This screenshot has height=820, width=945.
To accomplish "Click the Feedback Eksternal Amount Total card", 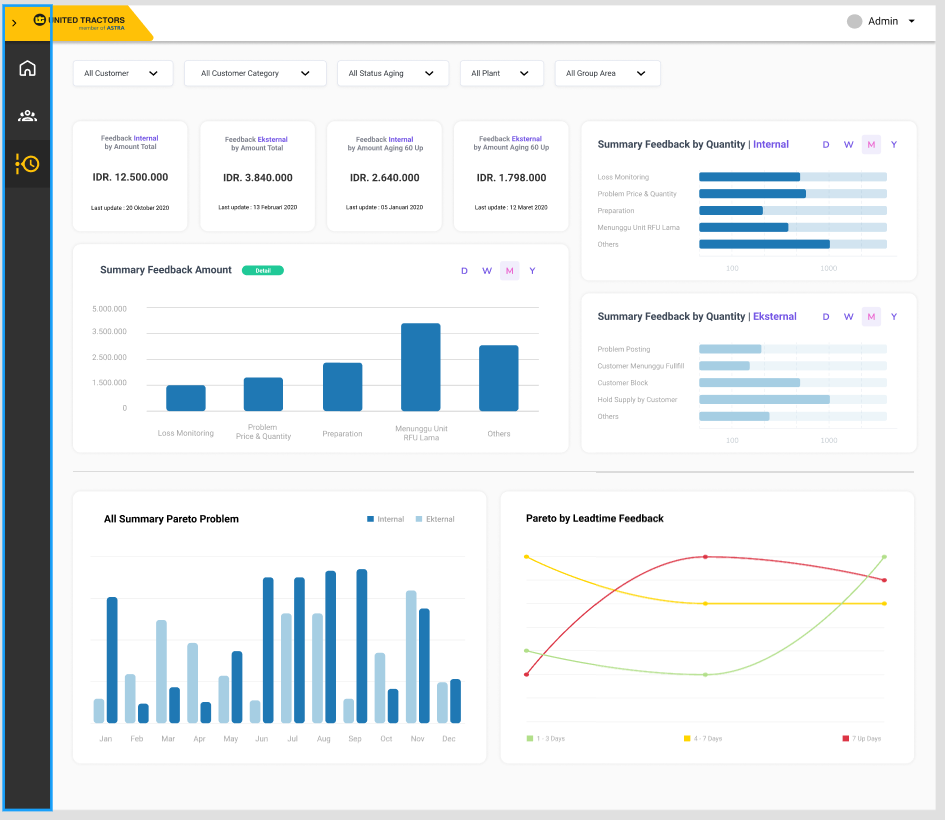I will 257,176.
